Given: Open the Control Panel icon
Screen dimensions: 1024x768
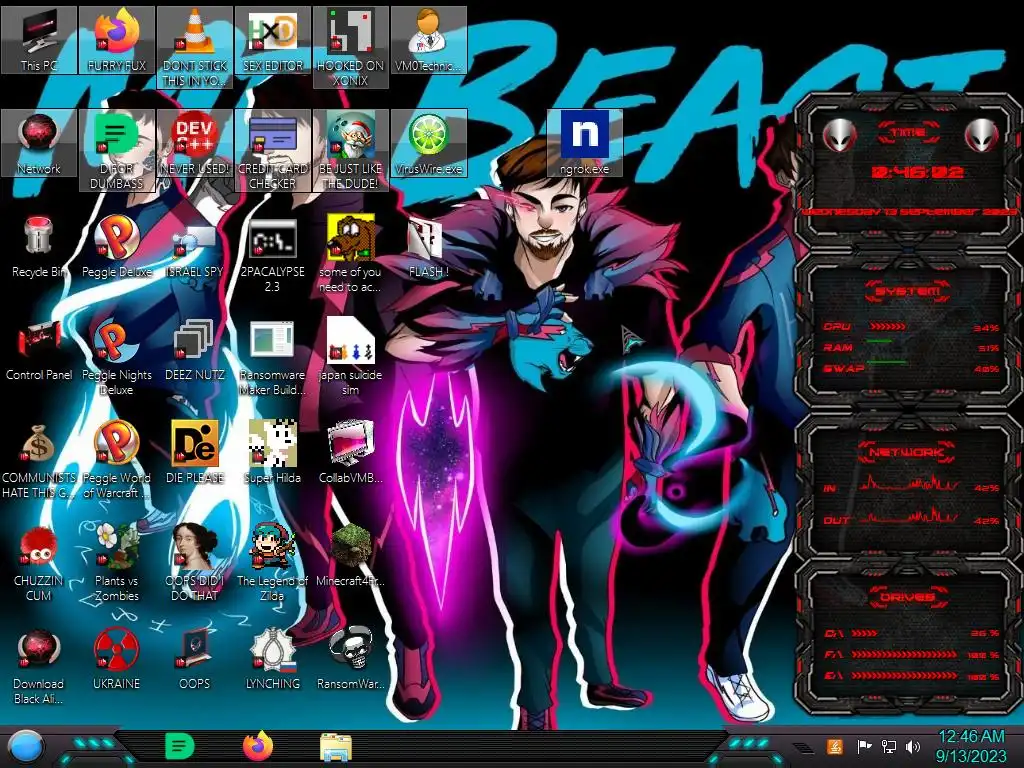Looking at the screenshot, I should tap(39, 349).
